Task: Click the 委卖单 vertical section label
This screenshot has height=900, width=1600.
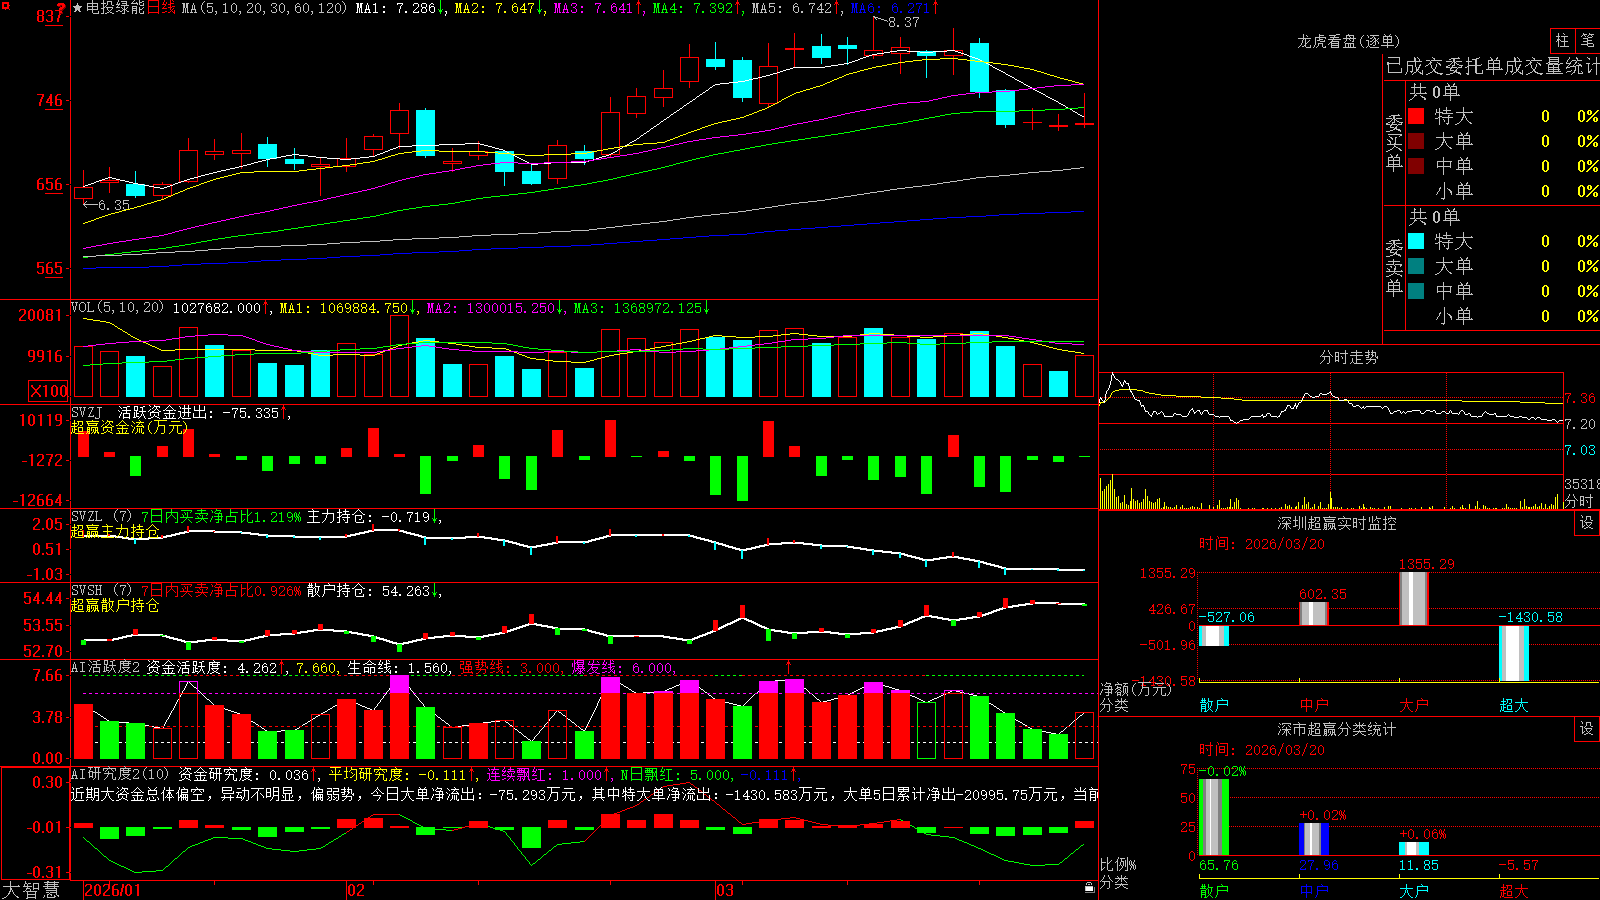Action: [x=1394, y=266]
